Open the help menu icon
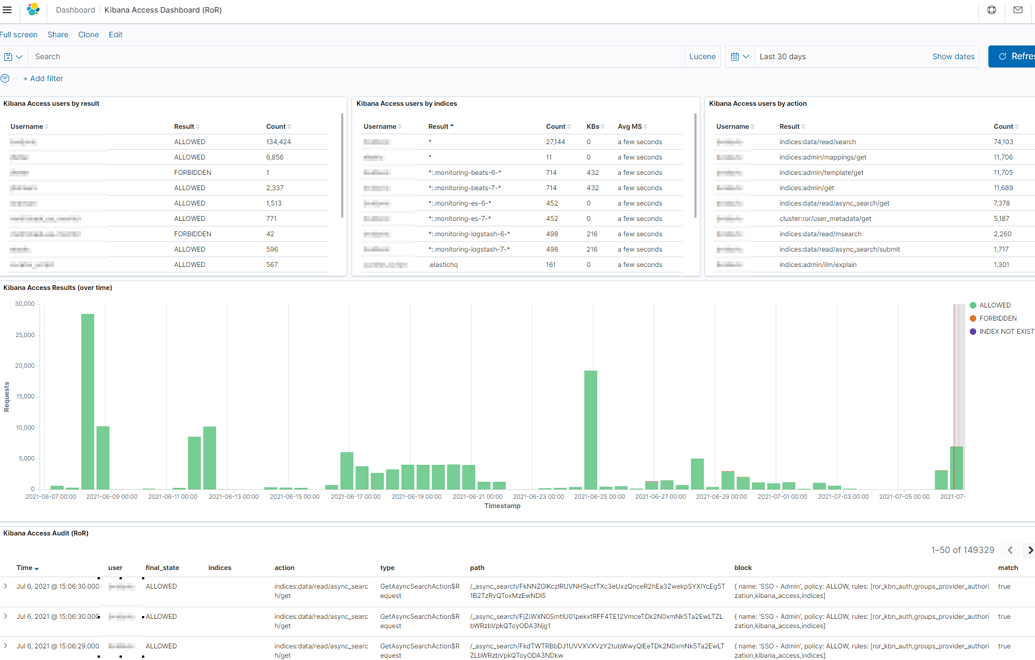The width and height of the screenshot is (1035, 660). [990, 11]
